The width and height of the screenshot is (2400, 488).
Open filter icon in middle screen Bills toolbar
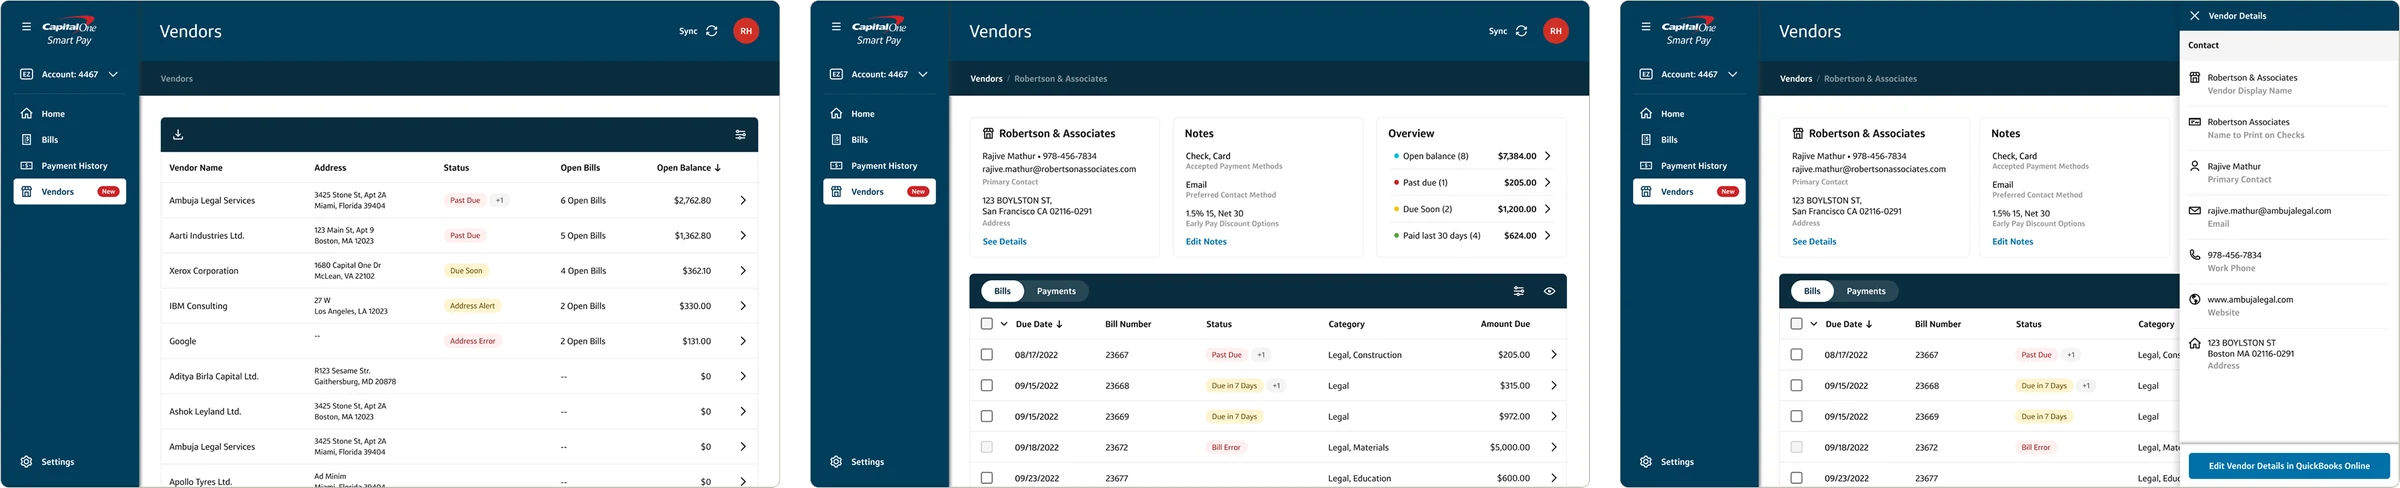coord(1519,291)
